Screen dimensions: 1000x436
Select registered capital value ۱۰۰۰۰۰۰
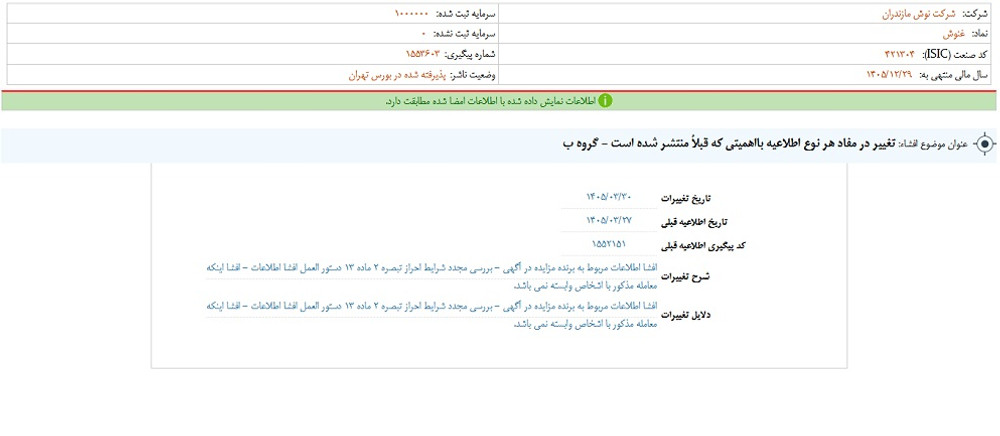click(x=412, y=14)
